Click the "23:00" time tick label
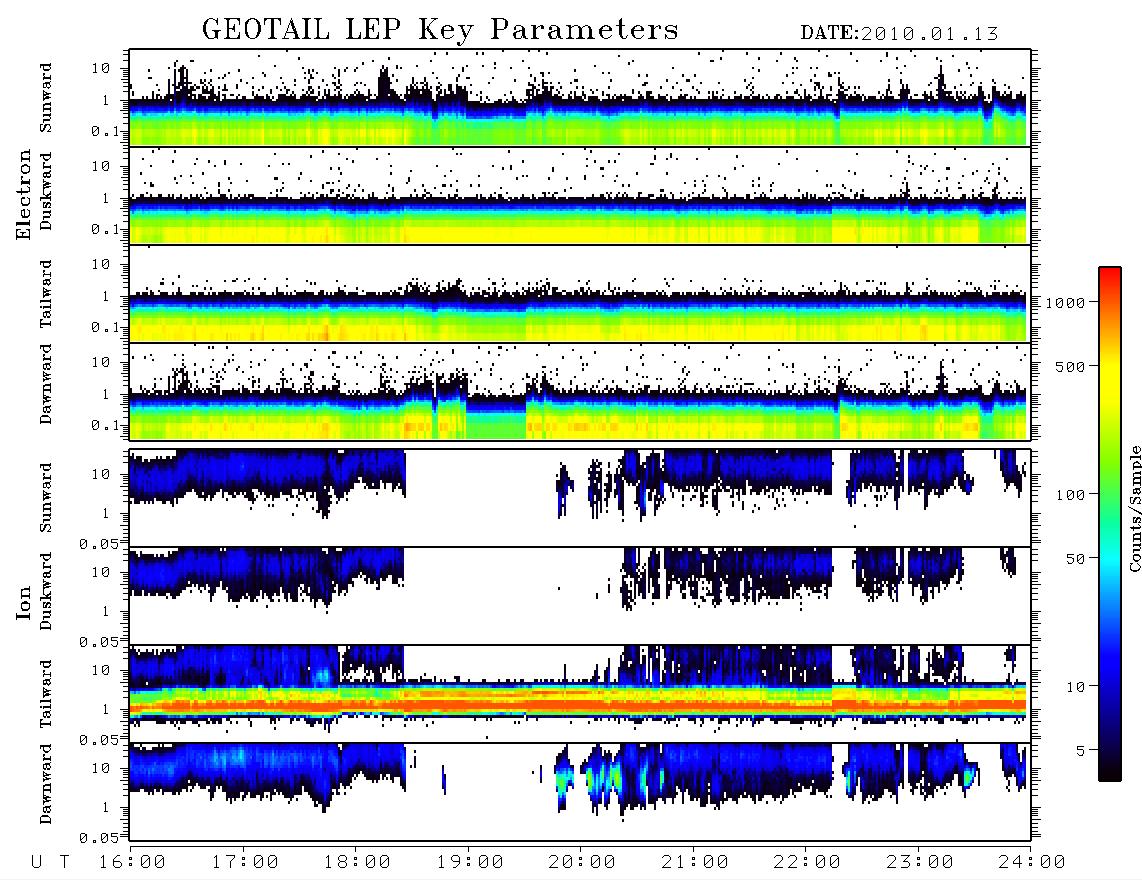1142x880 pixels. (x=920, y=863)
